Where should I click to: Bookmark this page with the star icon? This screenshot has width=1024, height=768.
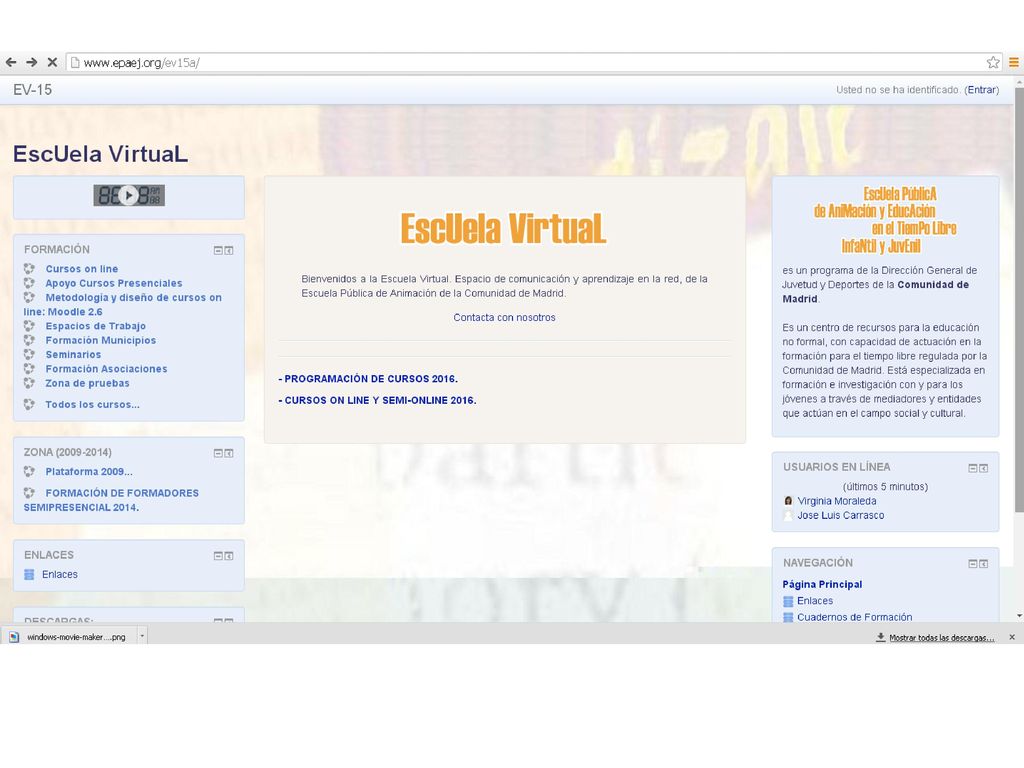[993, 63]
